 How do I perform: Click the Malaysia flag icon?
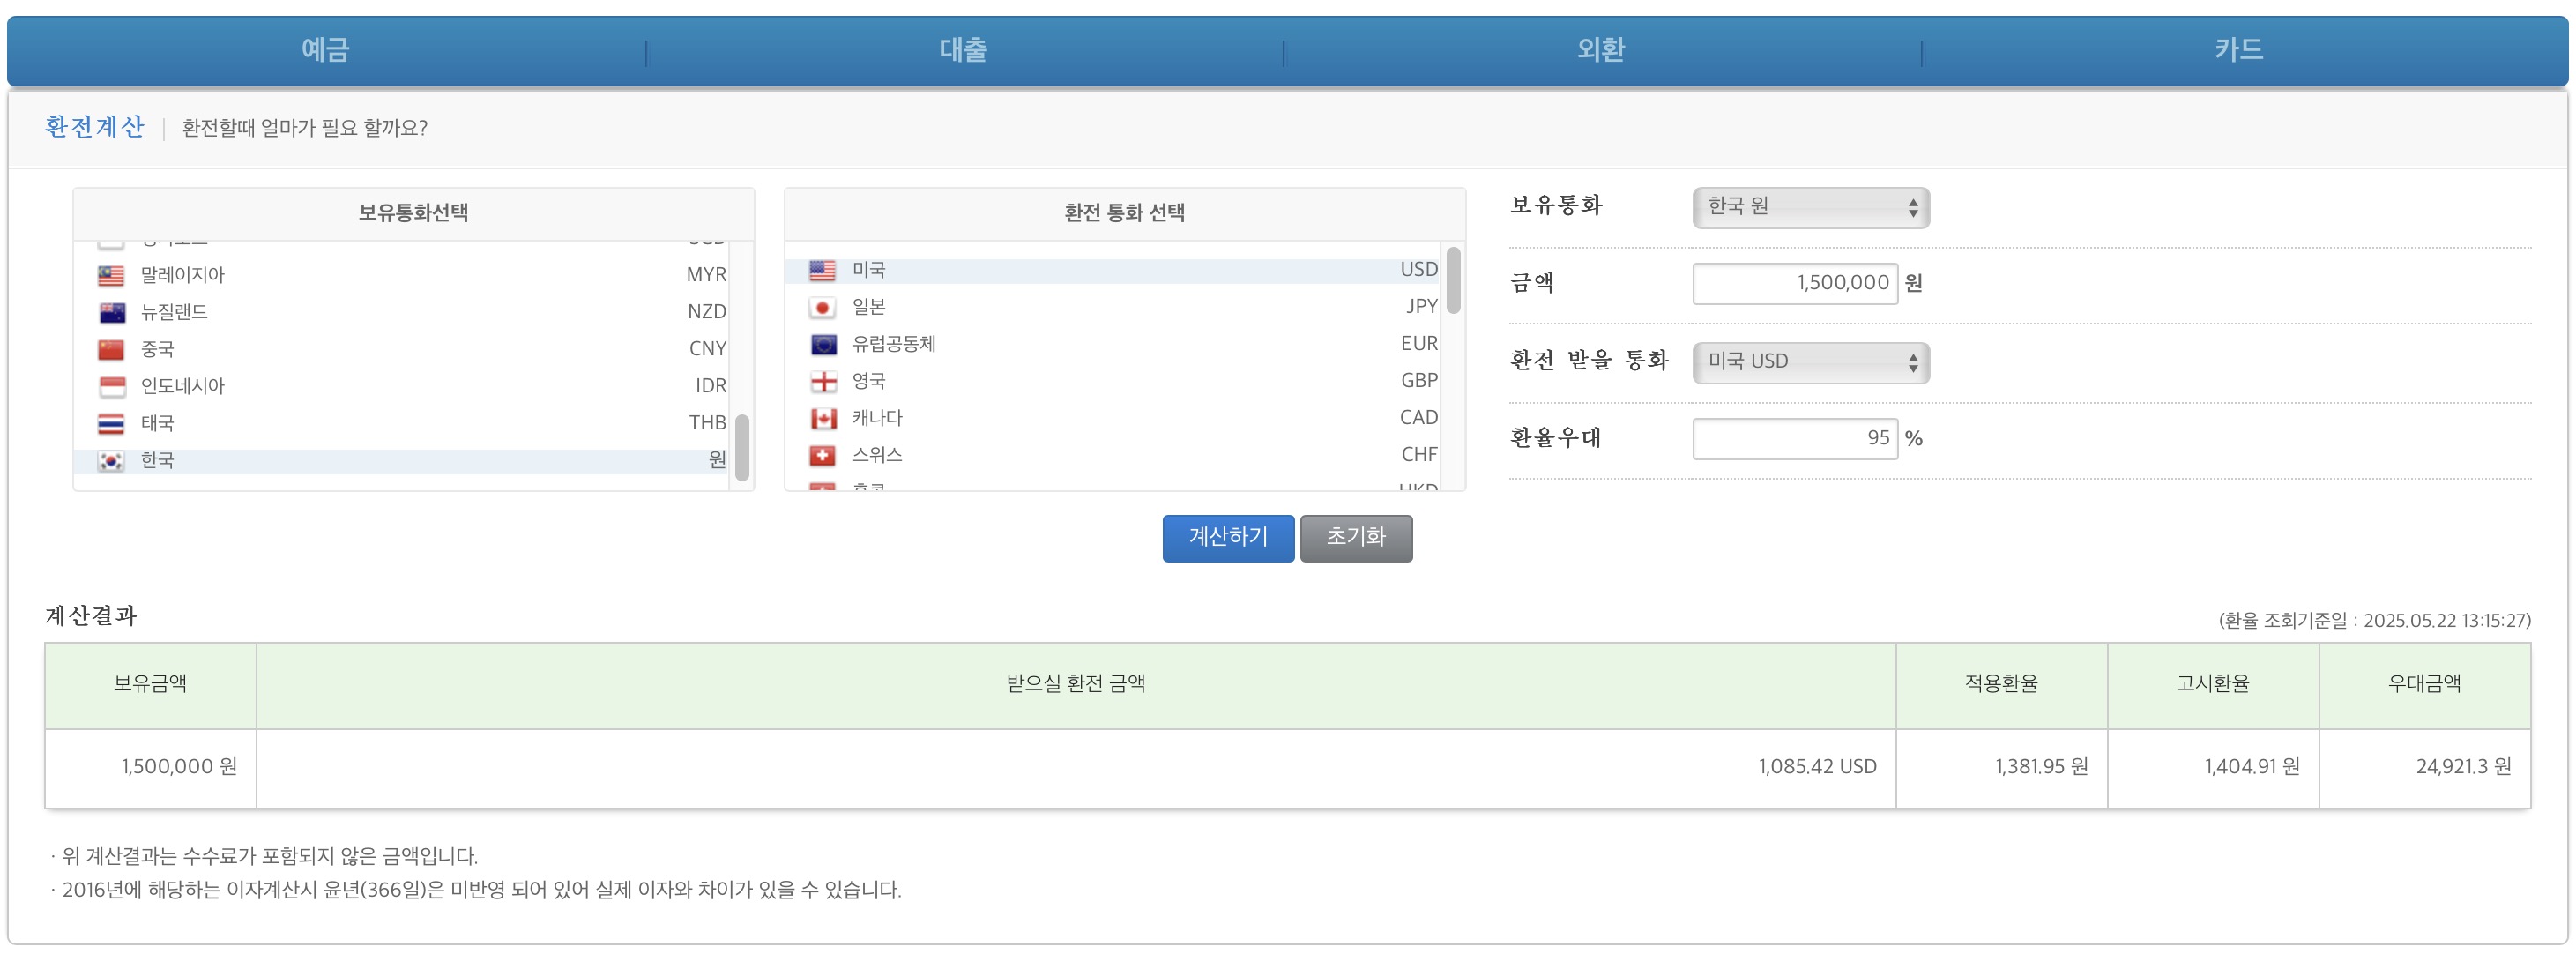click(x=111, y=275)
